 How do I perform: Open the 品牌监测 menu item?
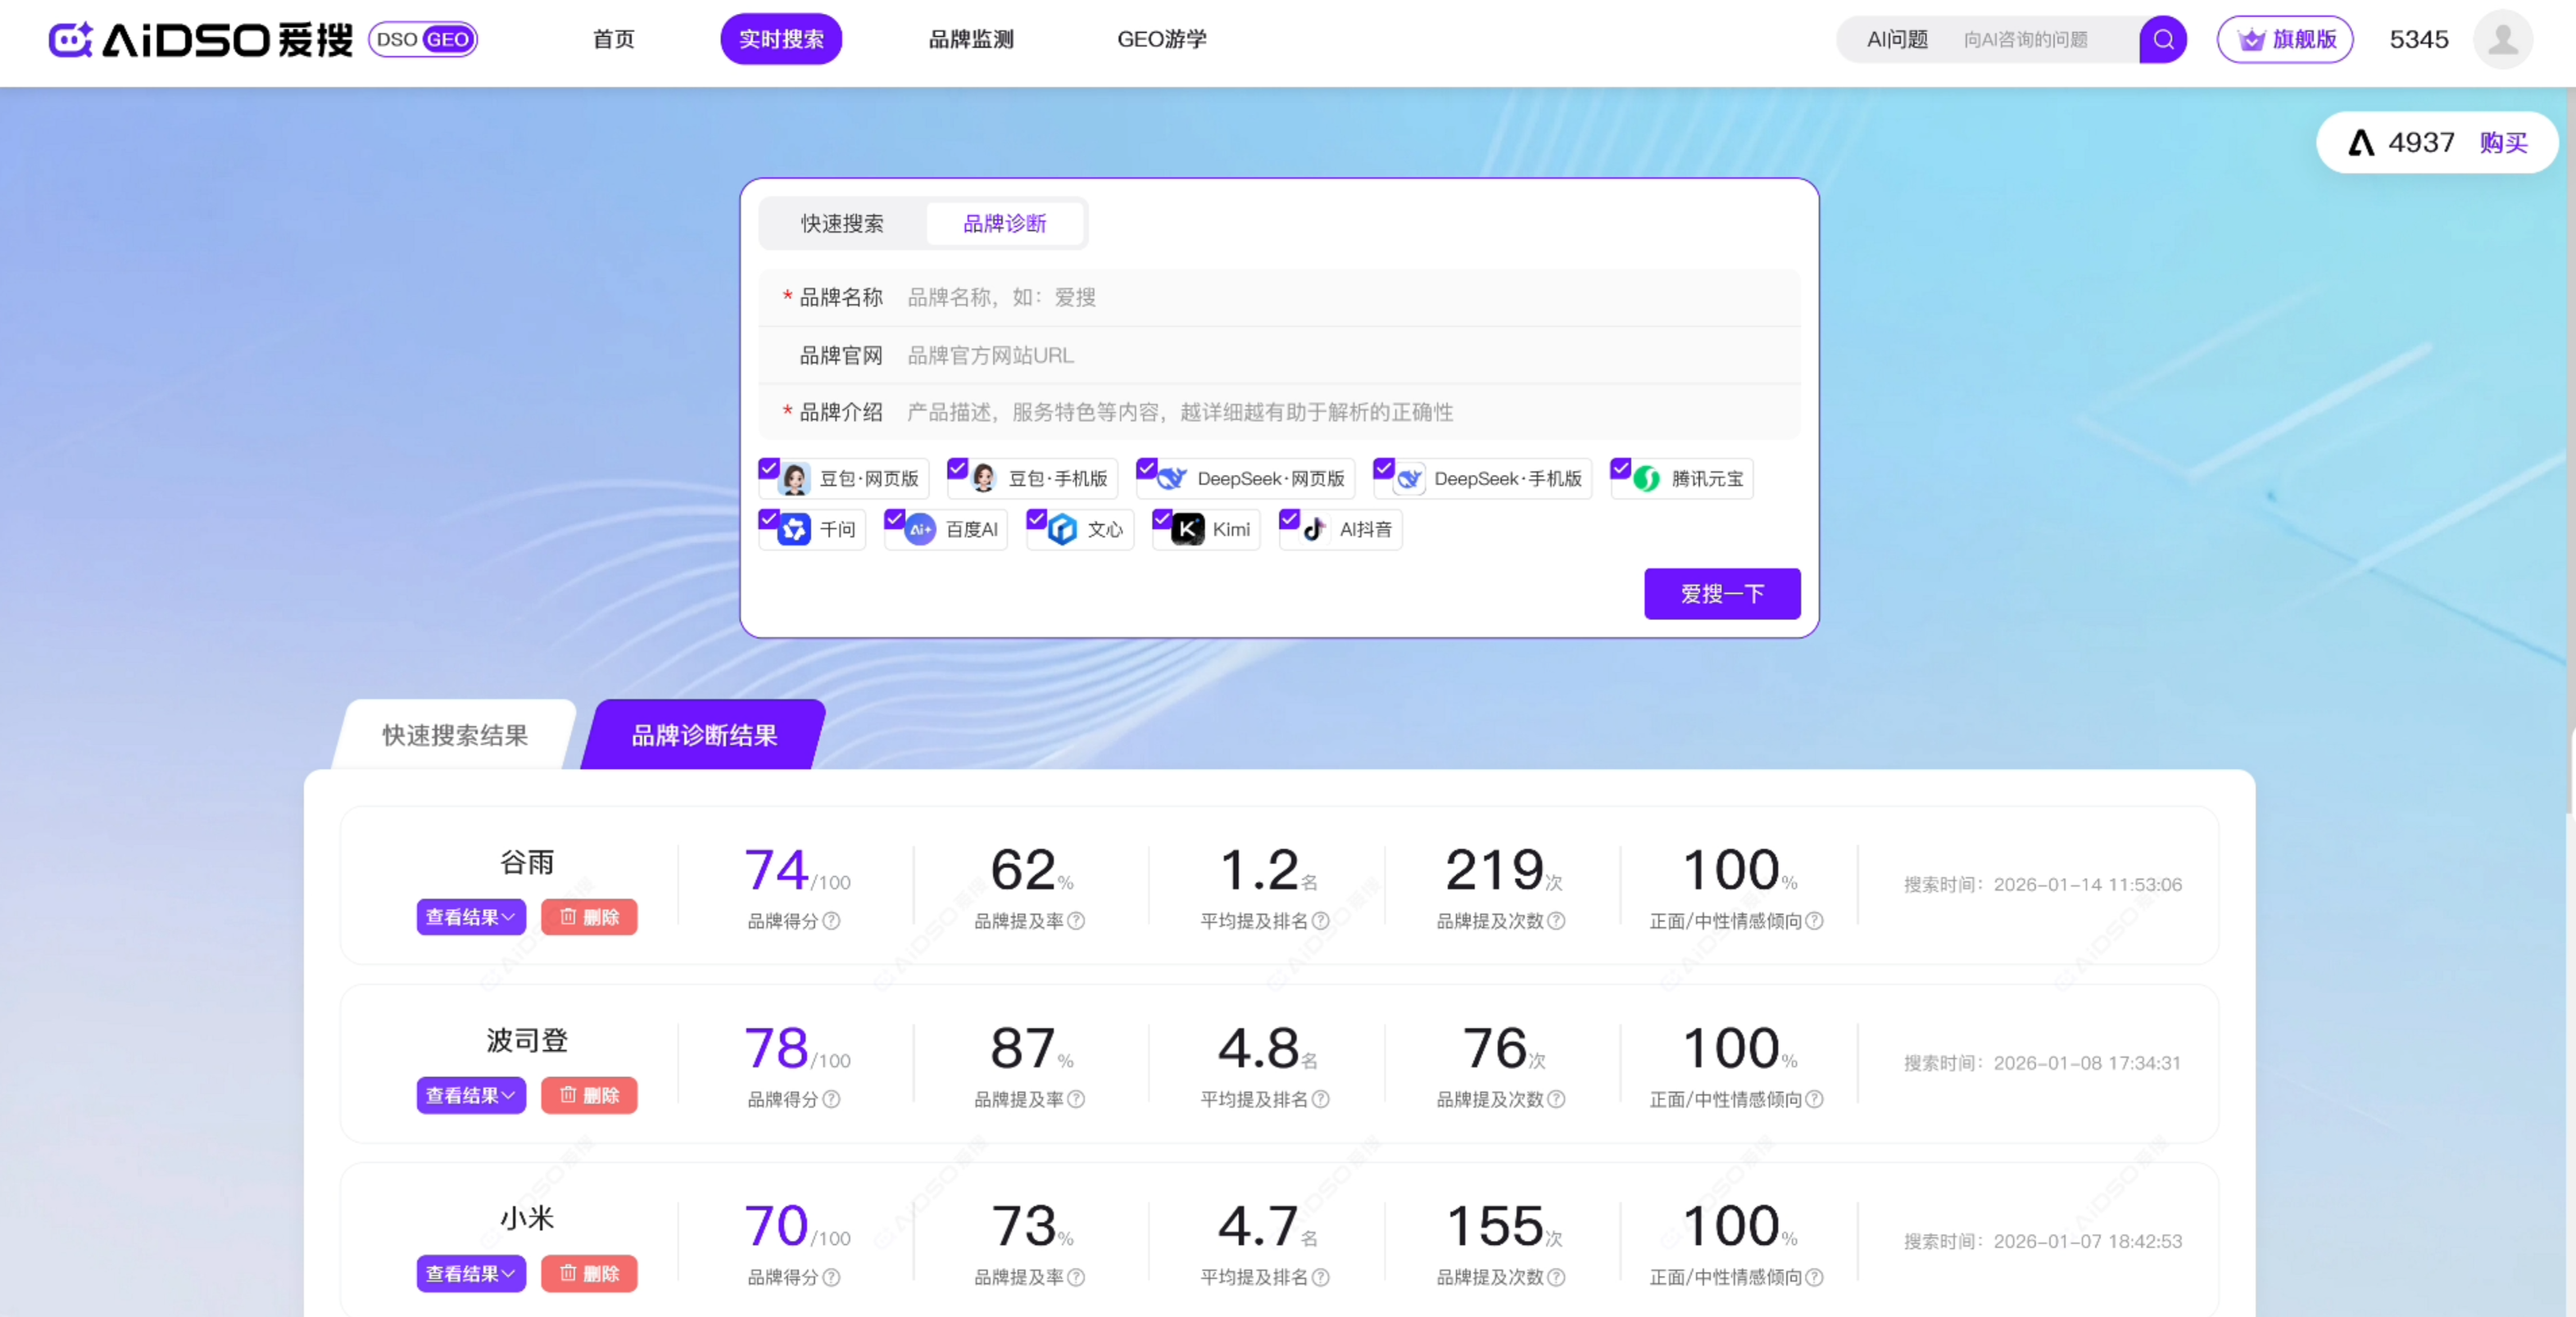[971, 40]
